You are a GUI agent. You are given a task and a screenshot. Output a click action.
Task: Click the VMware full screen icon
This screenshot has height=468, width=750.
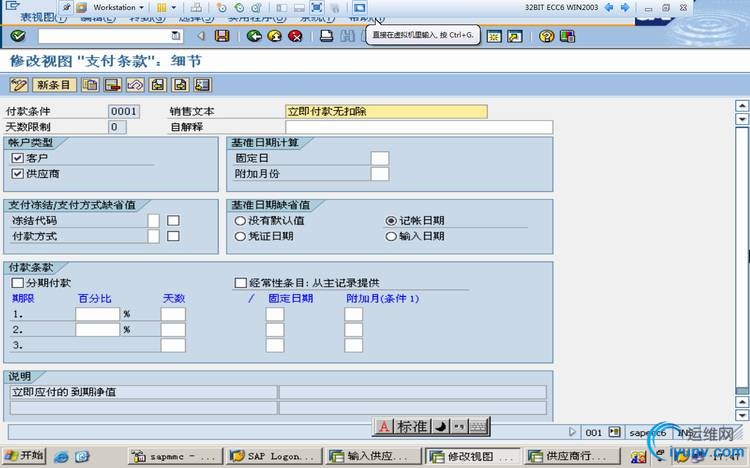click(316, 7)
